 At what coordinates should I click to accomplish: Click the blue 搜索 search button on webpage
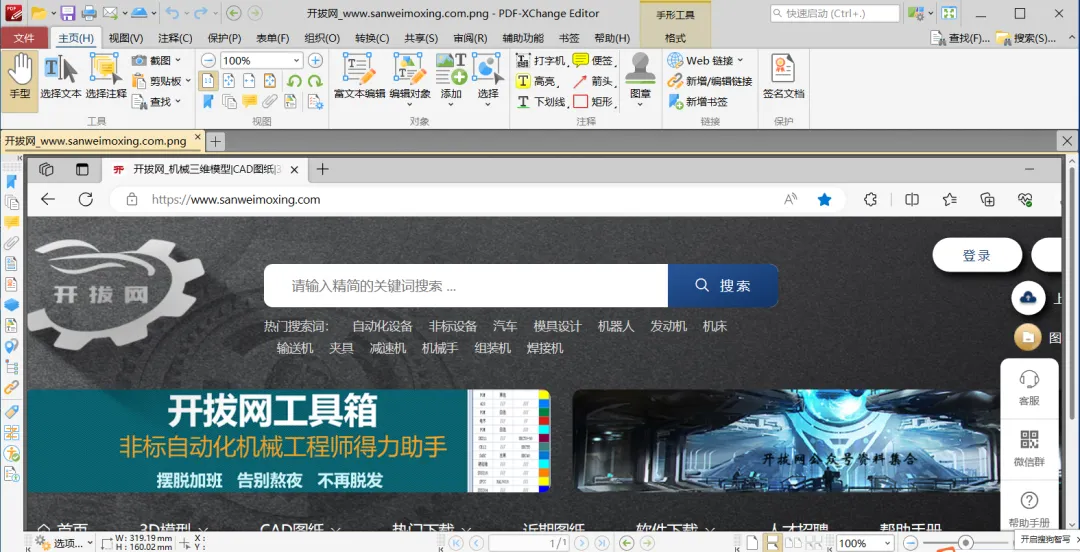[723, 285]
